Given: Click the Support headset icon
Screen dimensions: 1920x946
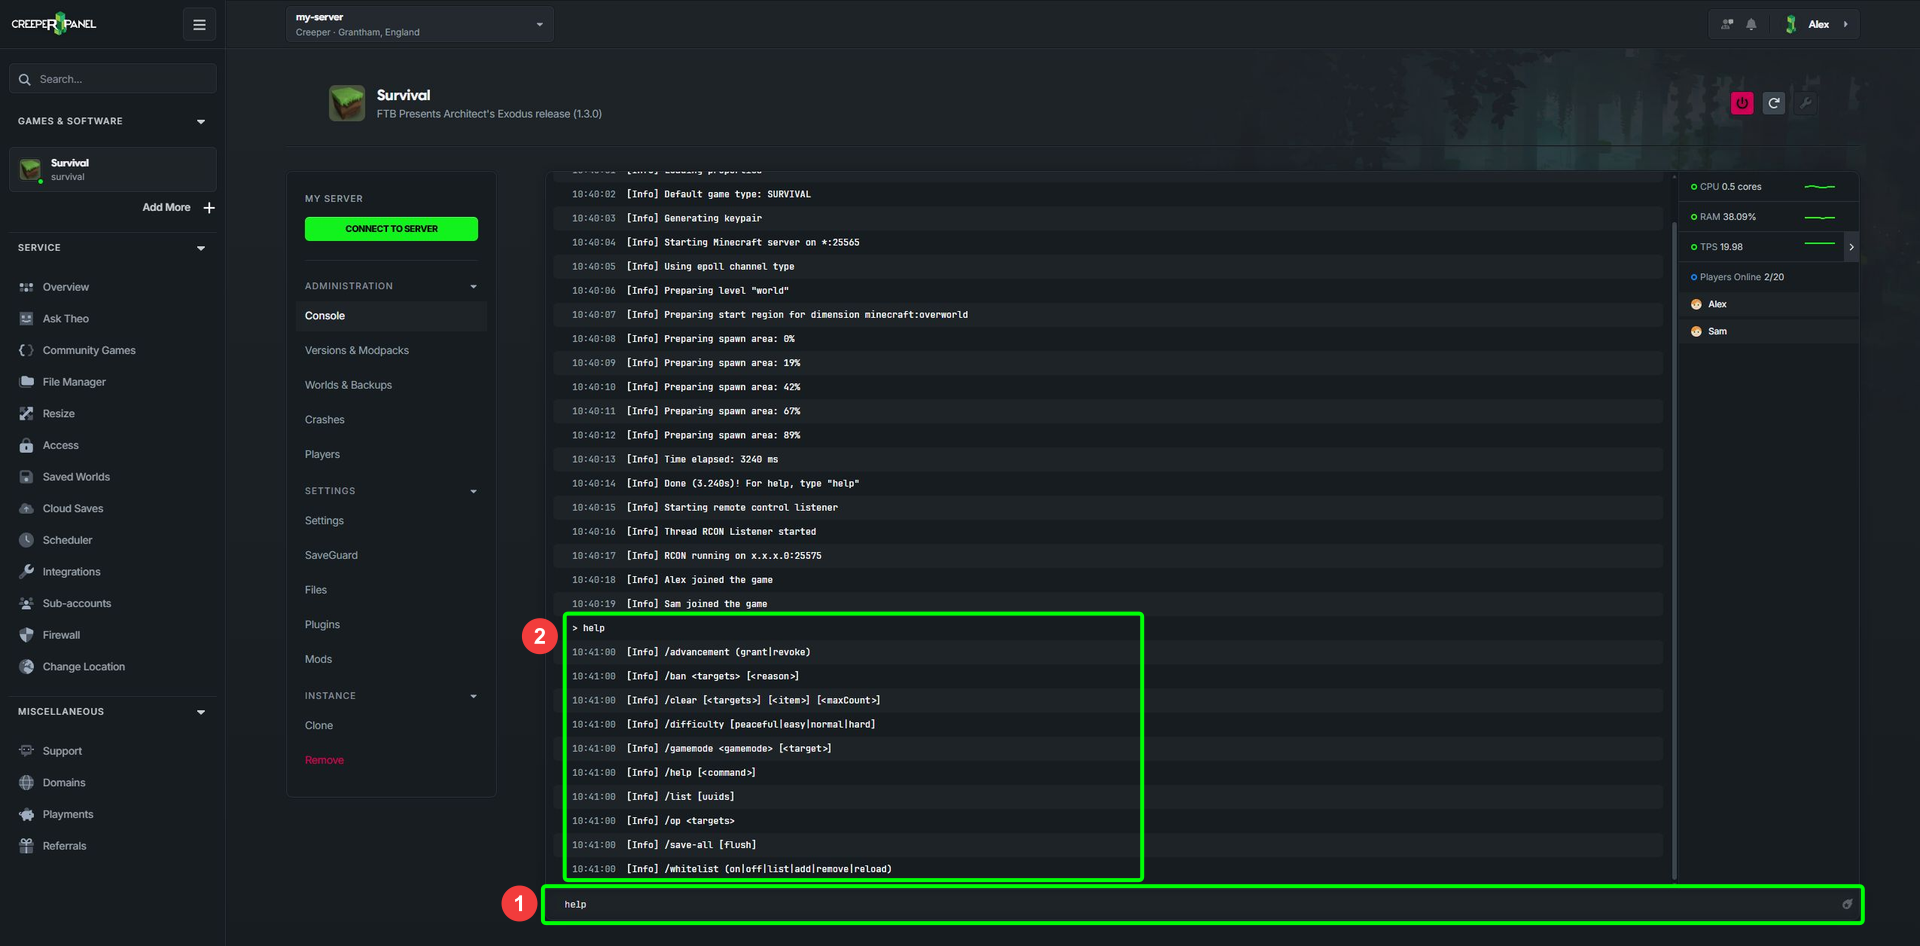Looking at the screenshot, I should (27, 751).
